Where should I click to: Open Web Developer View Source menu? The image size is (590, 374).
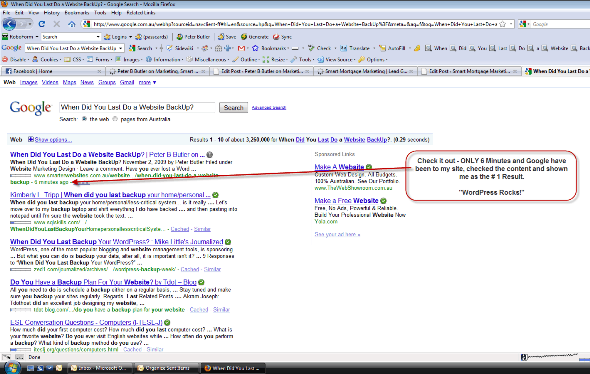(335, 59)
